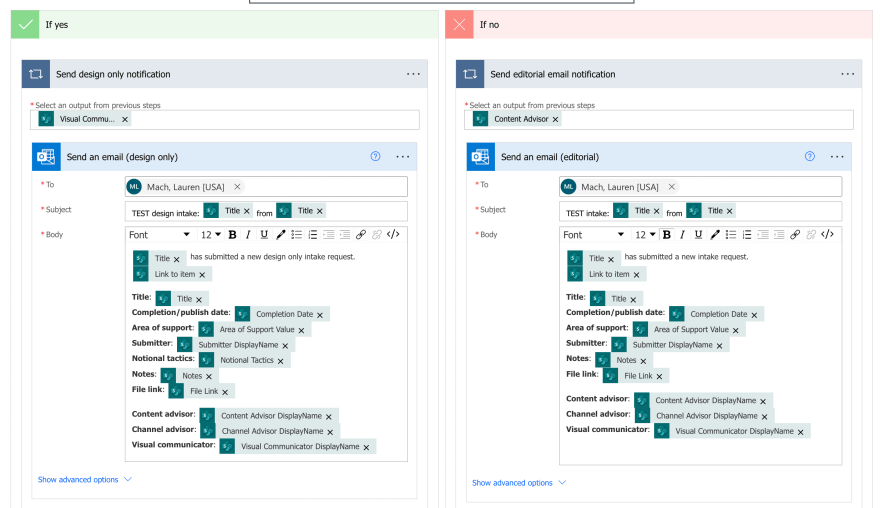The image size is (880, 508).
Task: Click the output selection field under editorial notification
Action: [659, 120]
